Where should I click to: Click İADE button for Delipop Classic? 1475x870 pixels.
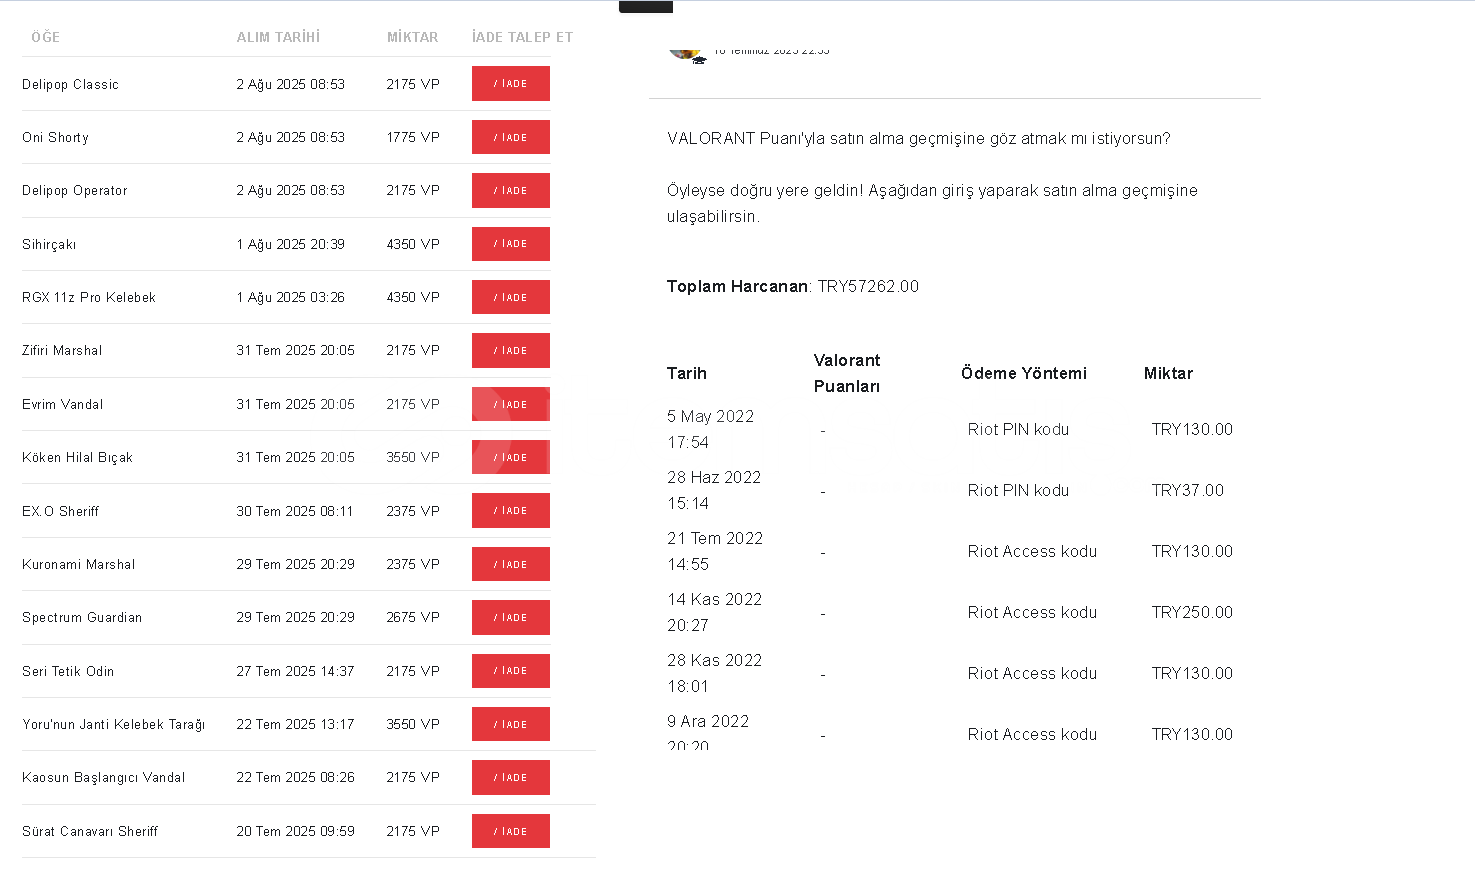point(511,84)
